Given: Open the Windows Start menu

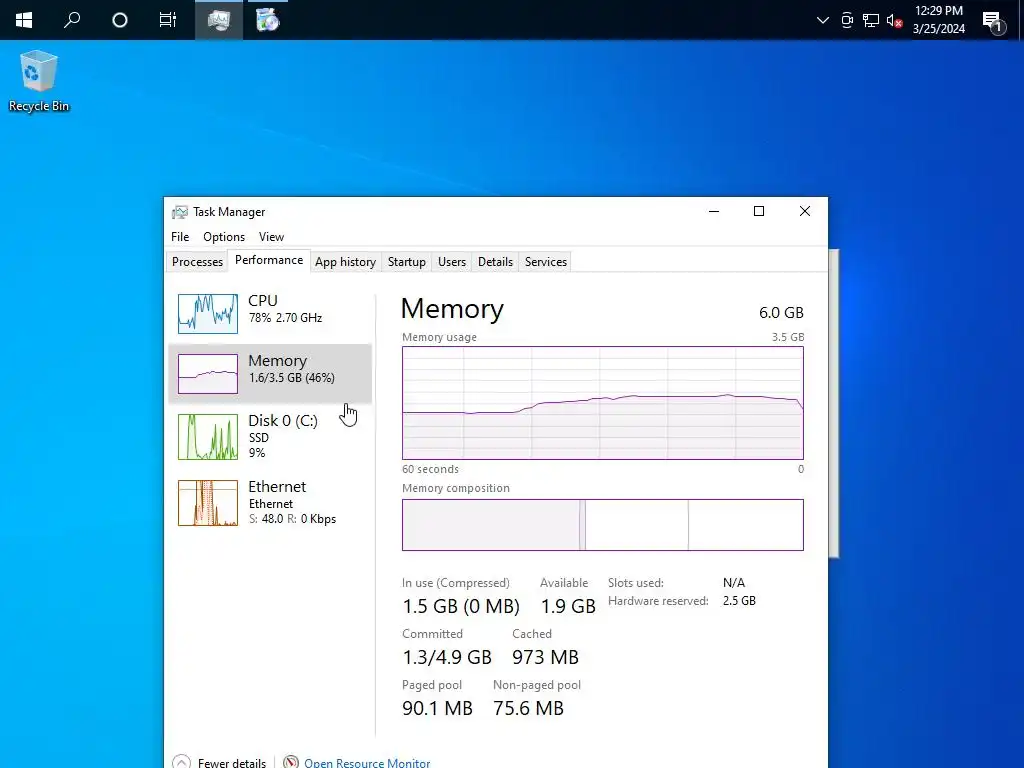Looking at the screenshot, I should tap(24, 20).
